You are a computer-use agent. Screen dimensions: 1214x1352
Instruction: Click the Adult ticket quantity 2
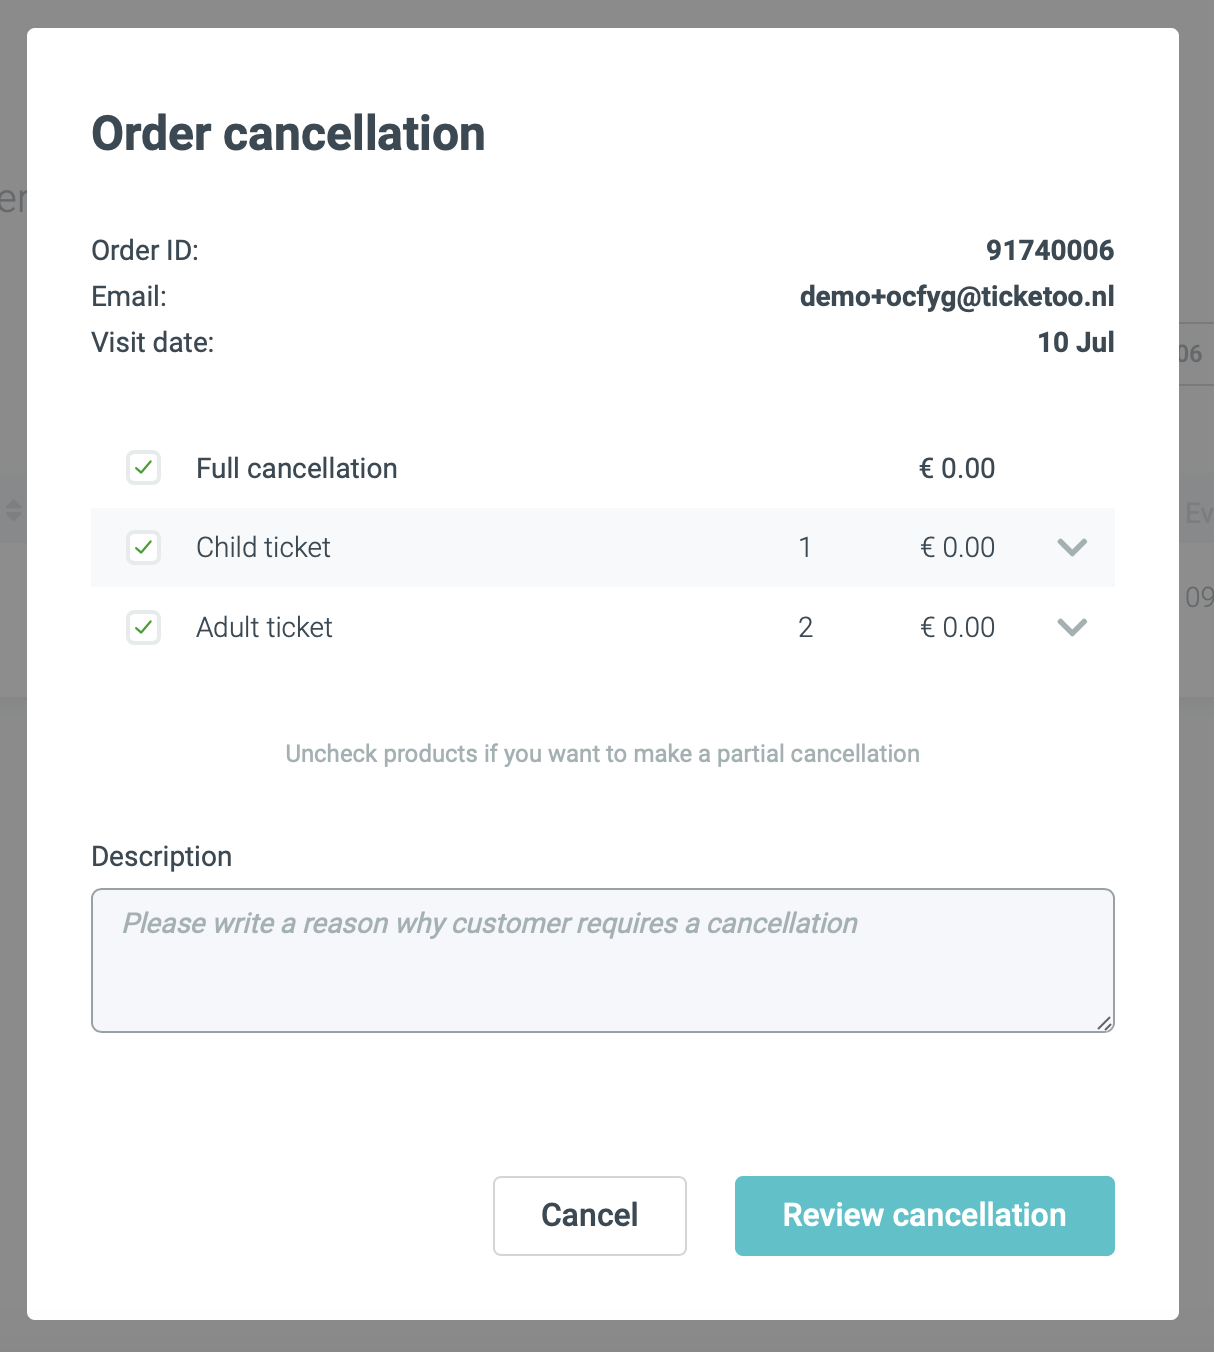coord(805,627)
